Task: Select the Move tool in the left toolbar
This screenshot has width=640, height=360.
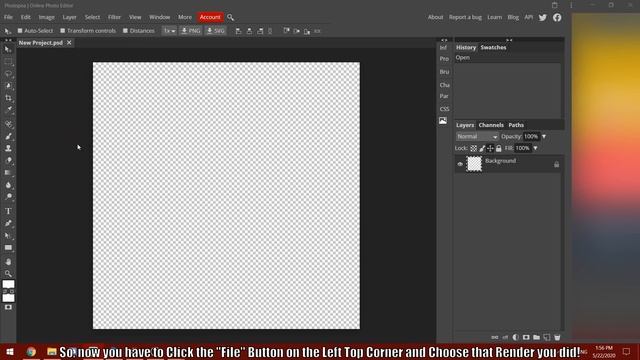Action: [8, 49]
